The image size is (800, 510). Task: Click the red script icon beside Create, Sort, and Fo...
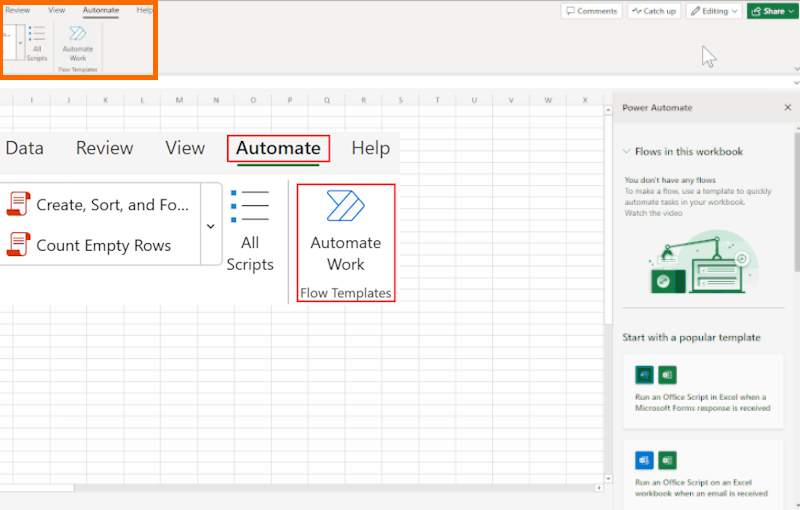18,203
